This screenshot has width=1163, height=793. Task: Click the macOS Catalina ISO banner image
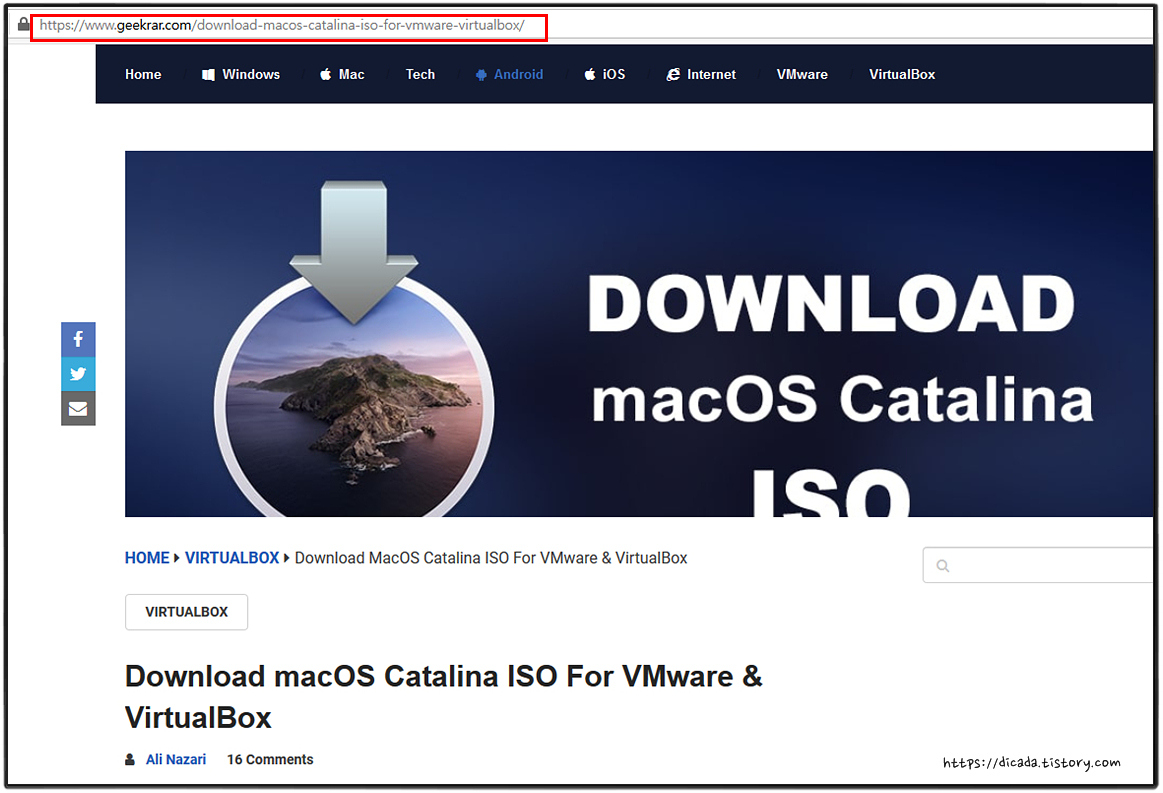(x=639, y=334)
